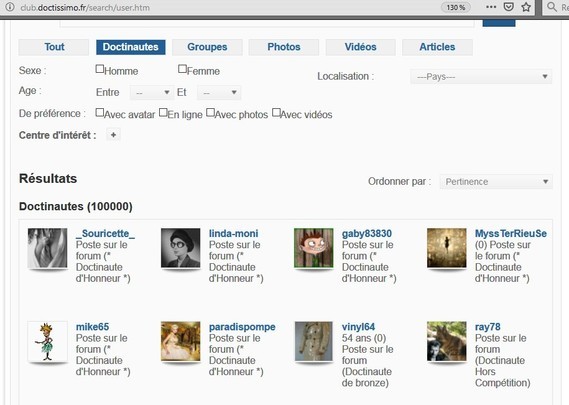Open the Ordonner par Pertinence dropdown
The height and width of the screenshot is (405, 569).
(x=496, y=181)
